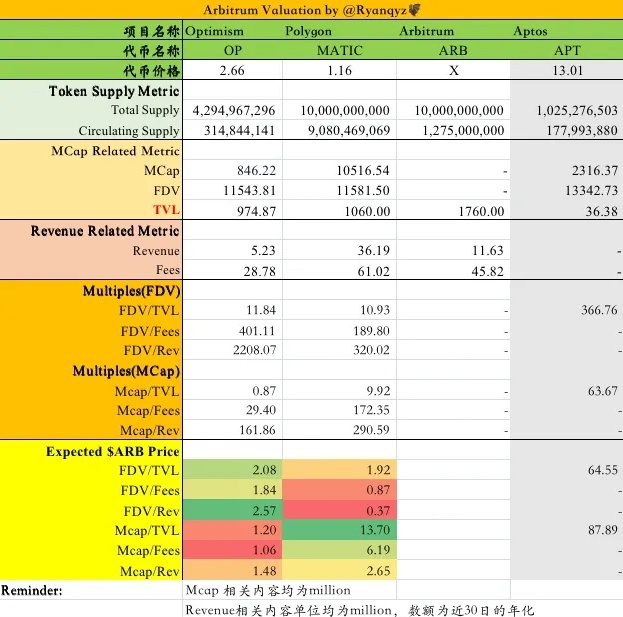Image resolution: width=623 pixels, height=617 pixels.
Task: Select the light green cell '2.08'
Action: pyautogui.click(x=232, y=470)
